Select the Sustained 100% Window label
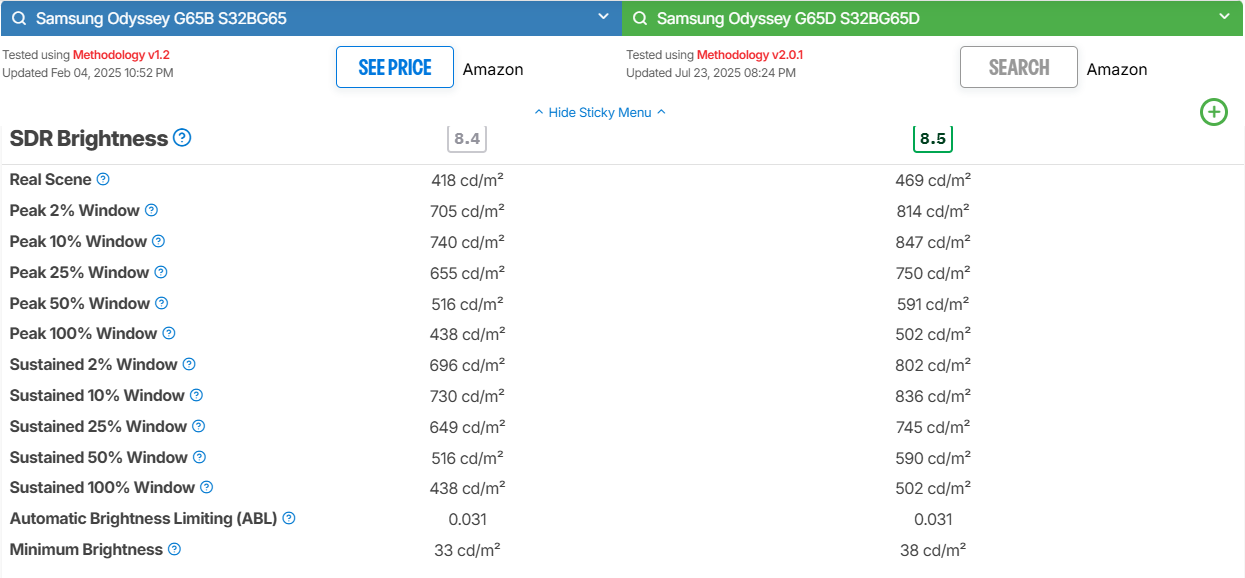Screen dimensions: 1245x578 (102, 487)
